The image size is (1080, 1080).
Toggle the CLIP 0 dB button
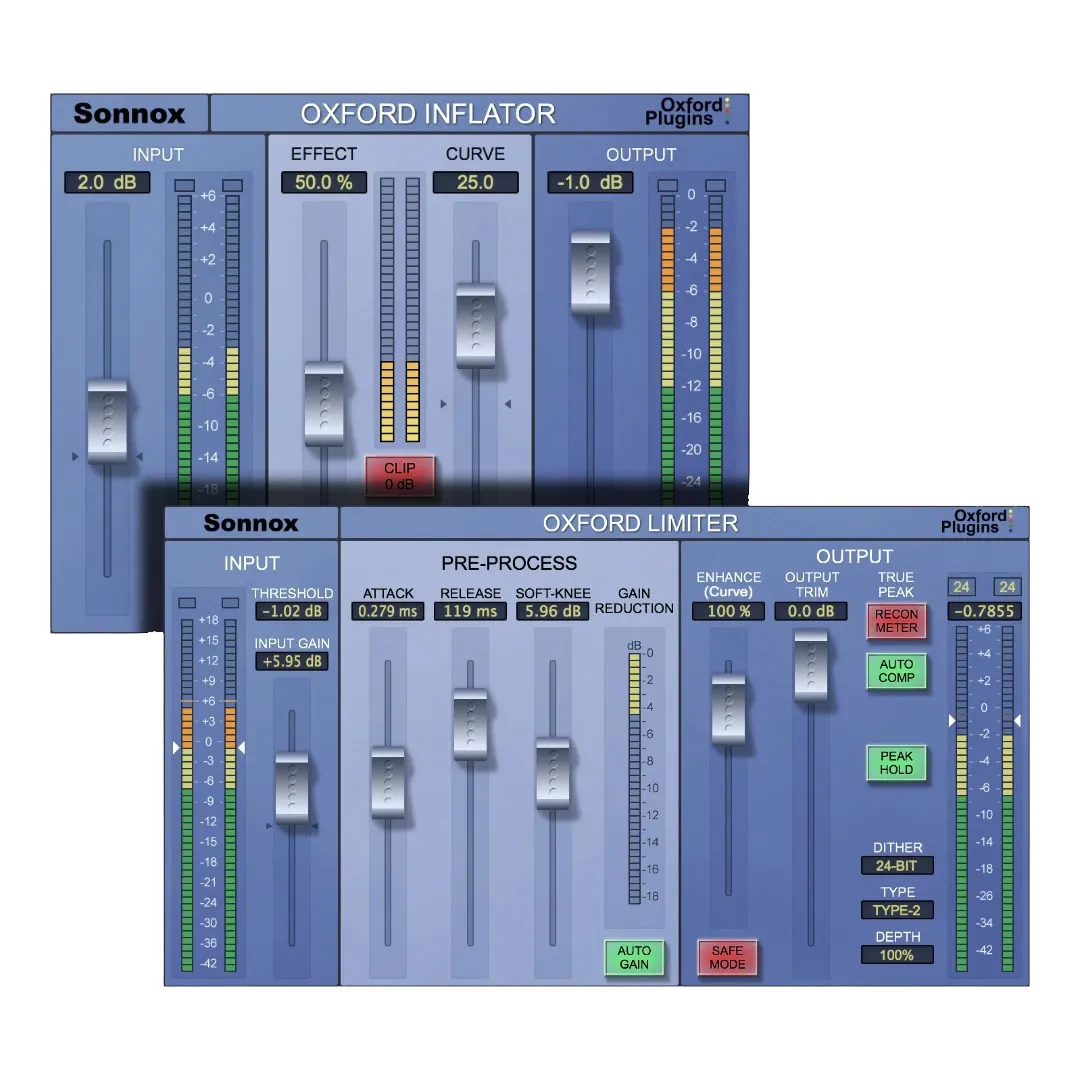click(399, 475)
